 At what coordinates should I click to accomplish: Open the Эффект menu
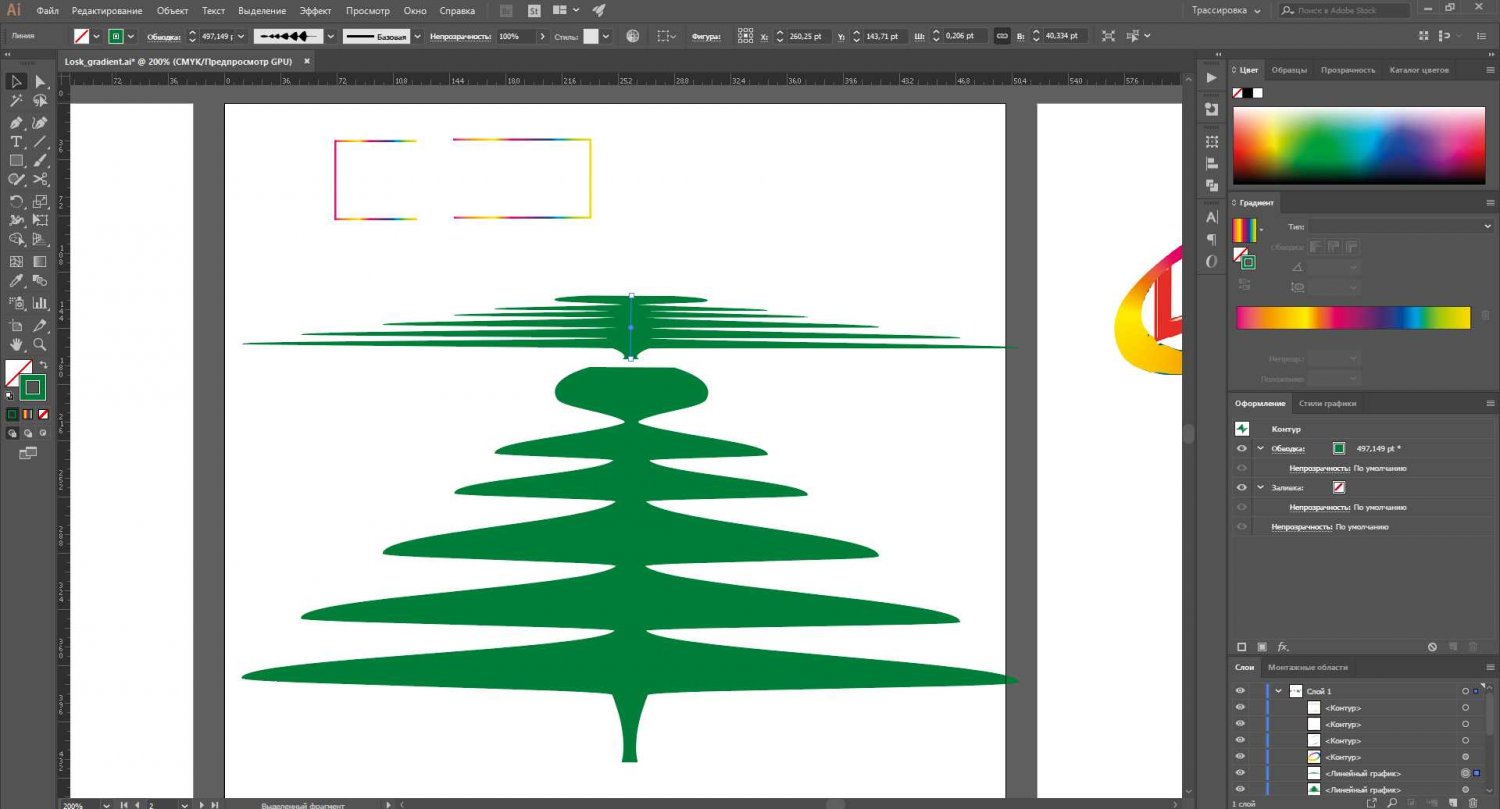[316, 11]
